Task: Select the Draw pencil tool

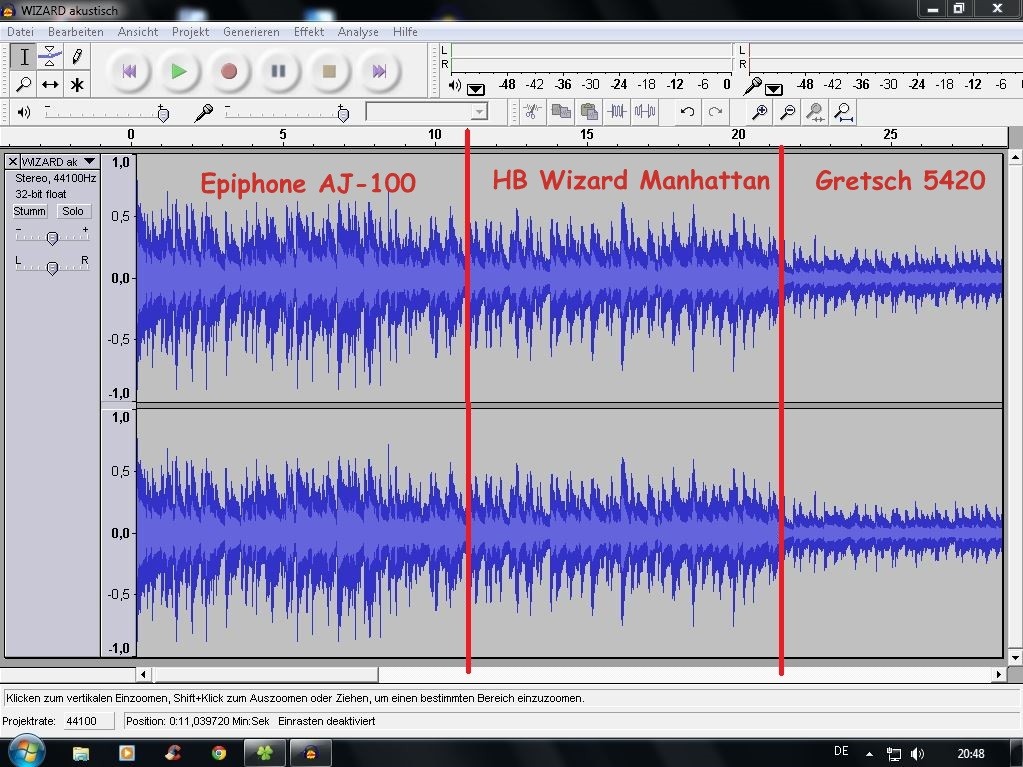Action: (x=76, y=57)
